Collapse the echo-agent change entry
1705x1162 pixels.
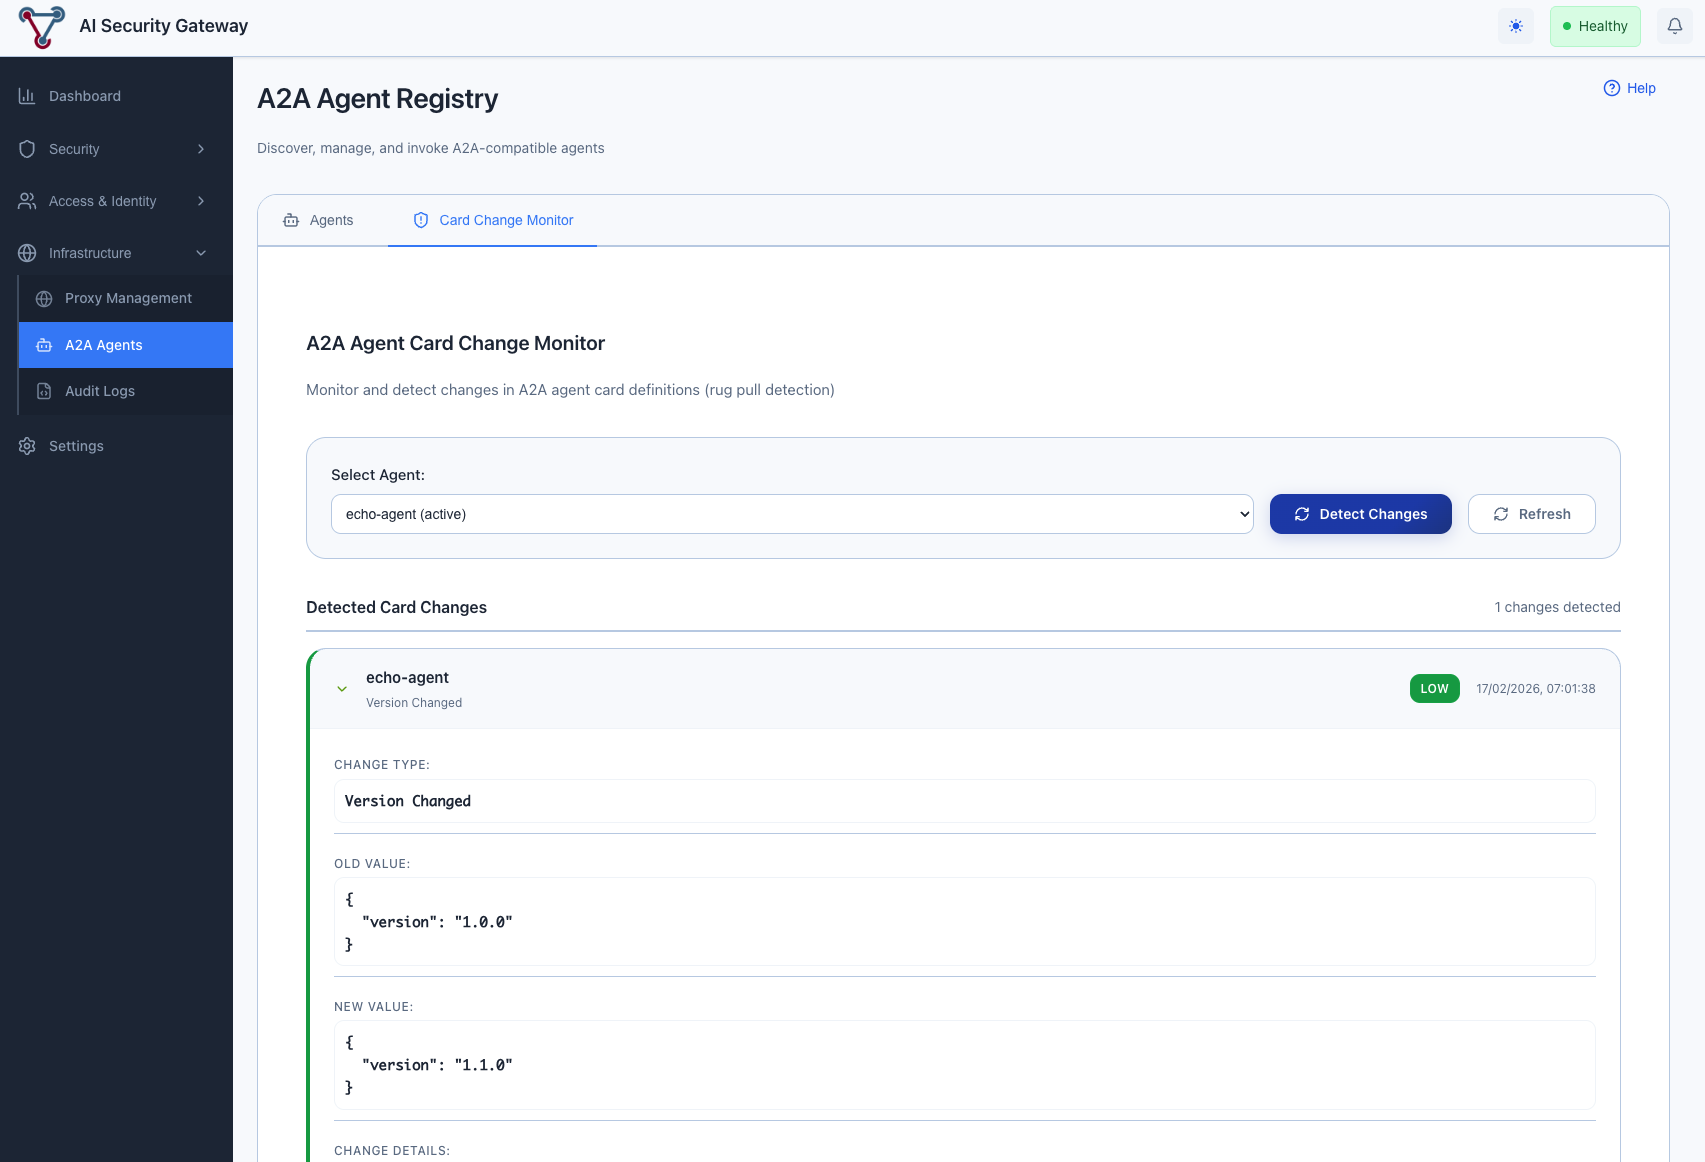[342, 689]
